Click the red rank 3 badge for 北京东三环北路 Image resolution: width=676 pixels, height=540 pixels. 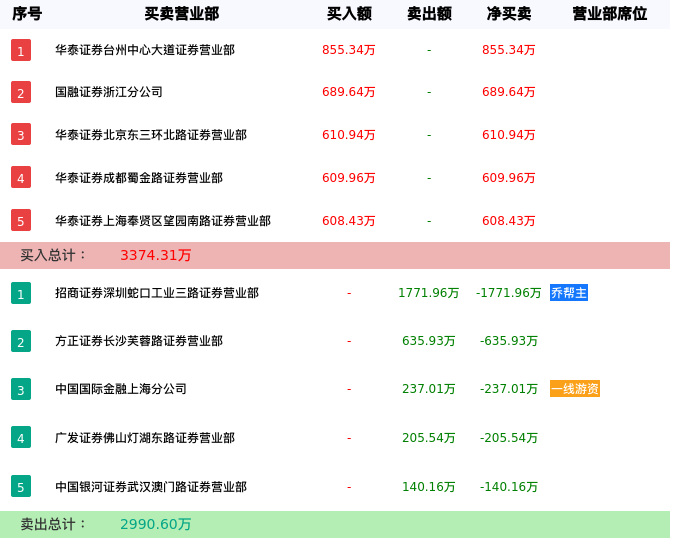(21, 134)
